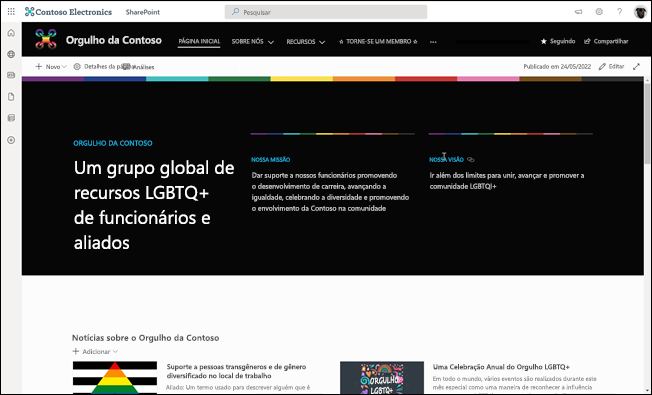Click the Orgulho da Contoso site logo
Screen dimensions: 652x395
click(x=46, y=40)
